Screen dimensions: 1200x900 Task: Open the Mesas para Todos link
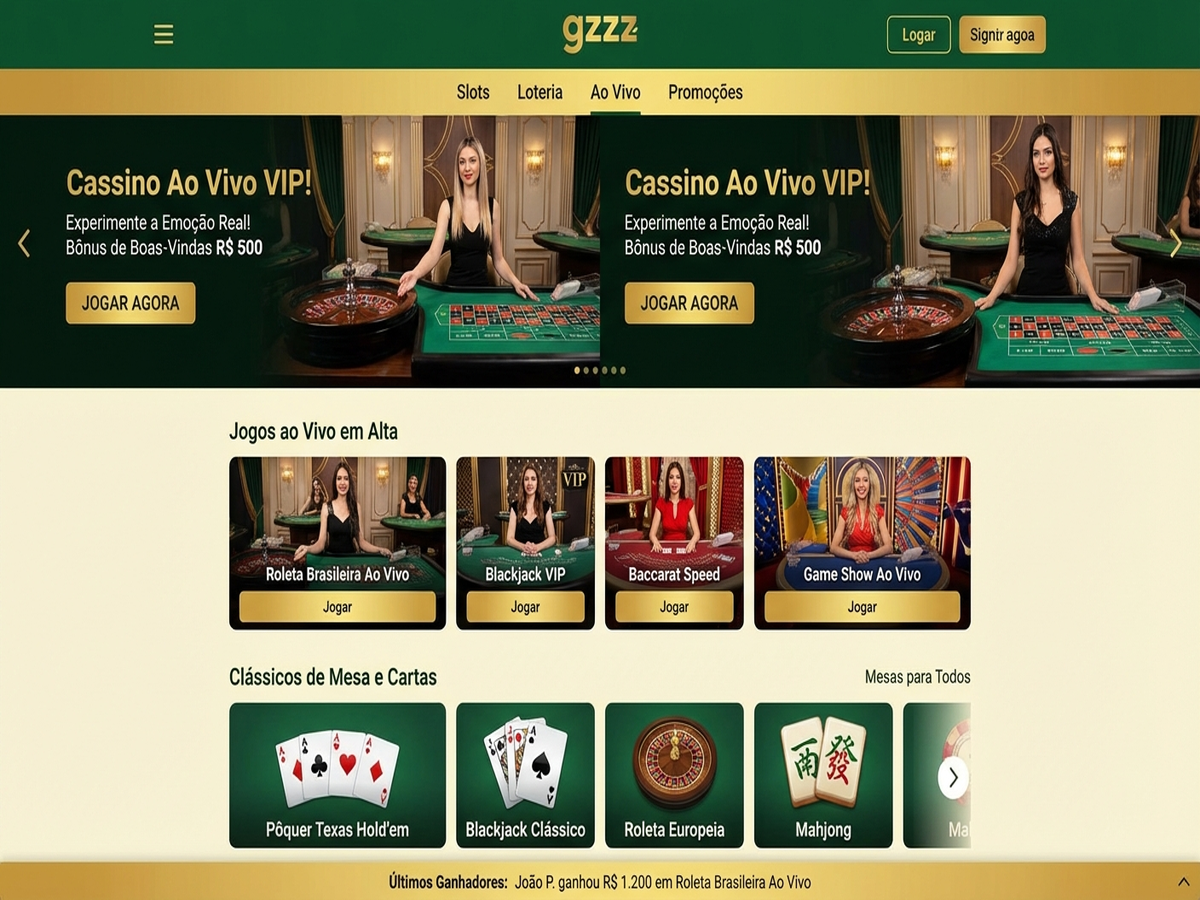coord(917,677)
